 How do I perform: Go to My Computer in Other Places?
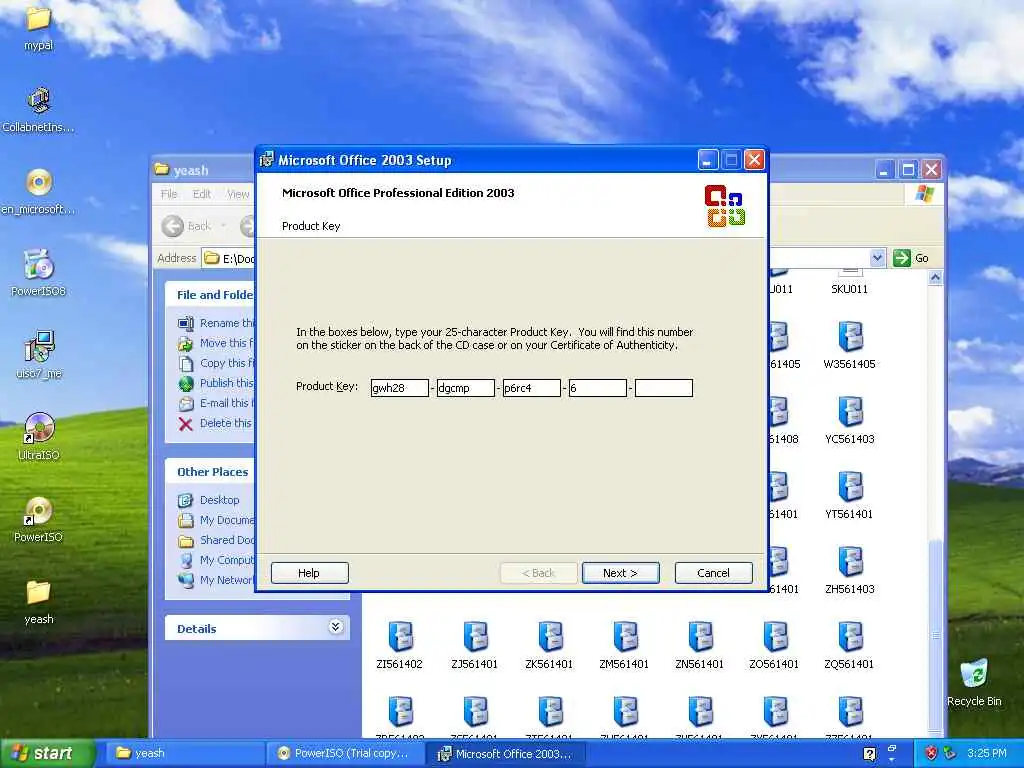227,560
